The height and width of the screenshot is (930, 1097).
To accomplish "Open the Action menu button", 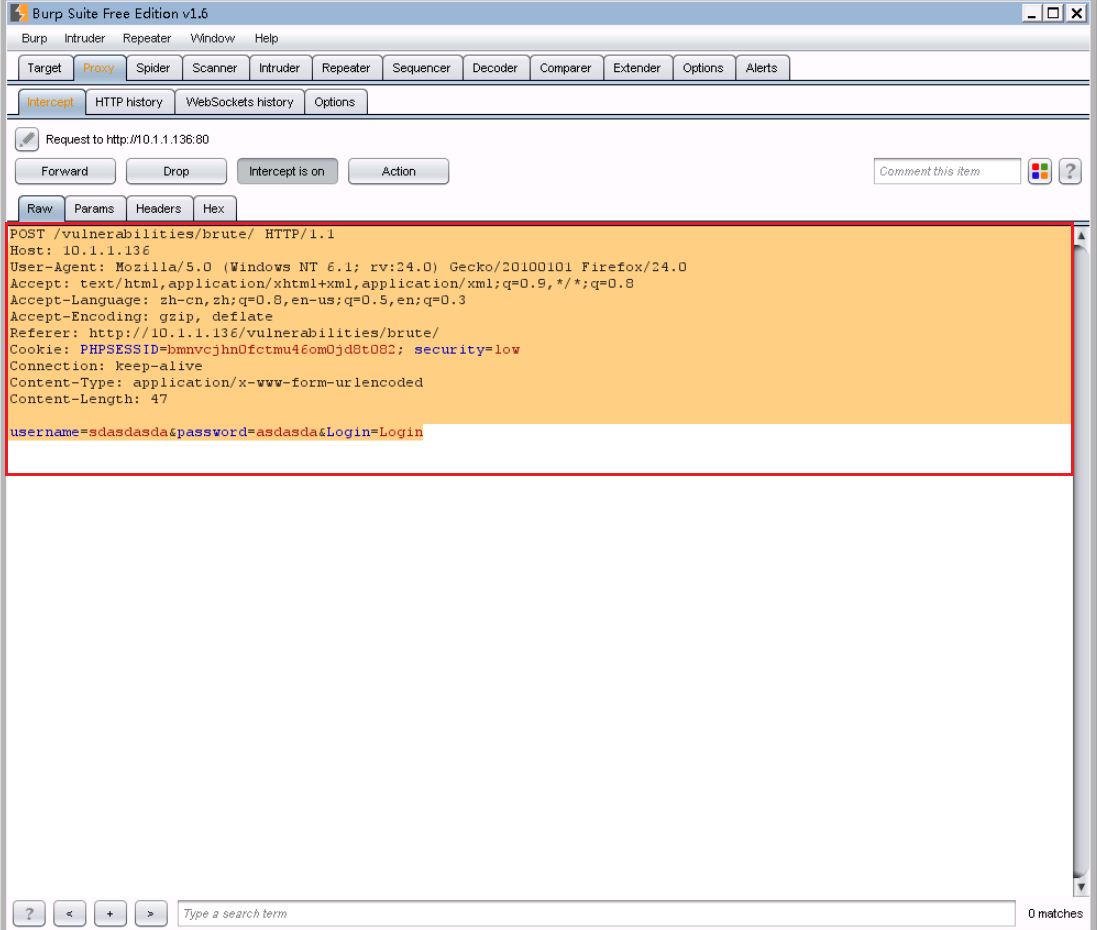I will (398, 171).
